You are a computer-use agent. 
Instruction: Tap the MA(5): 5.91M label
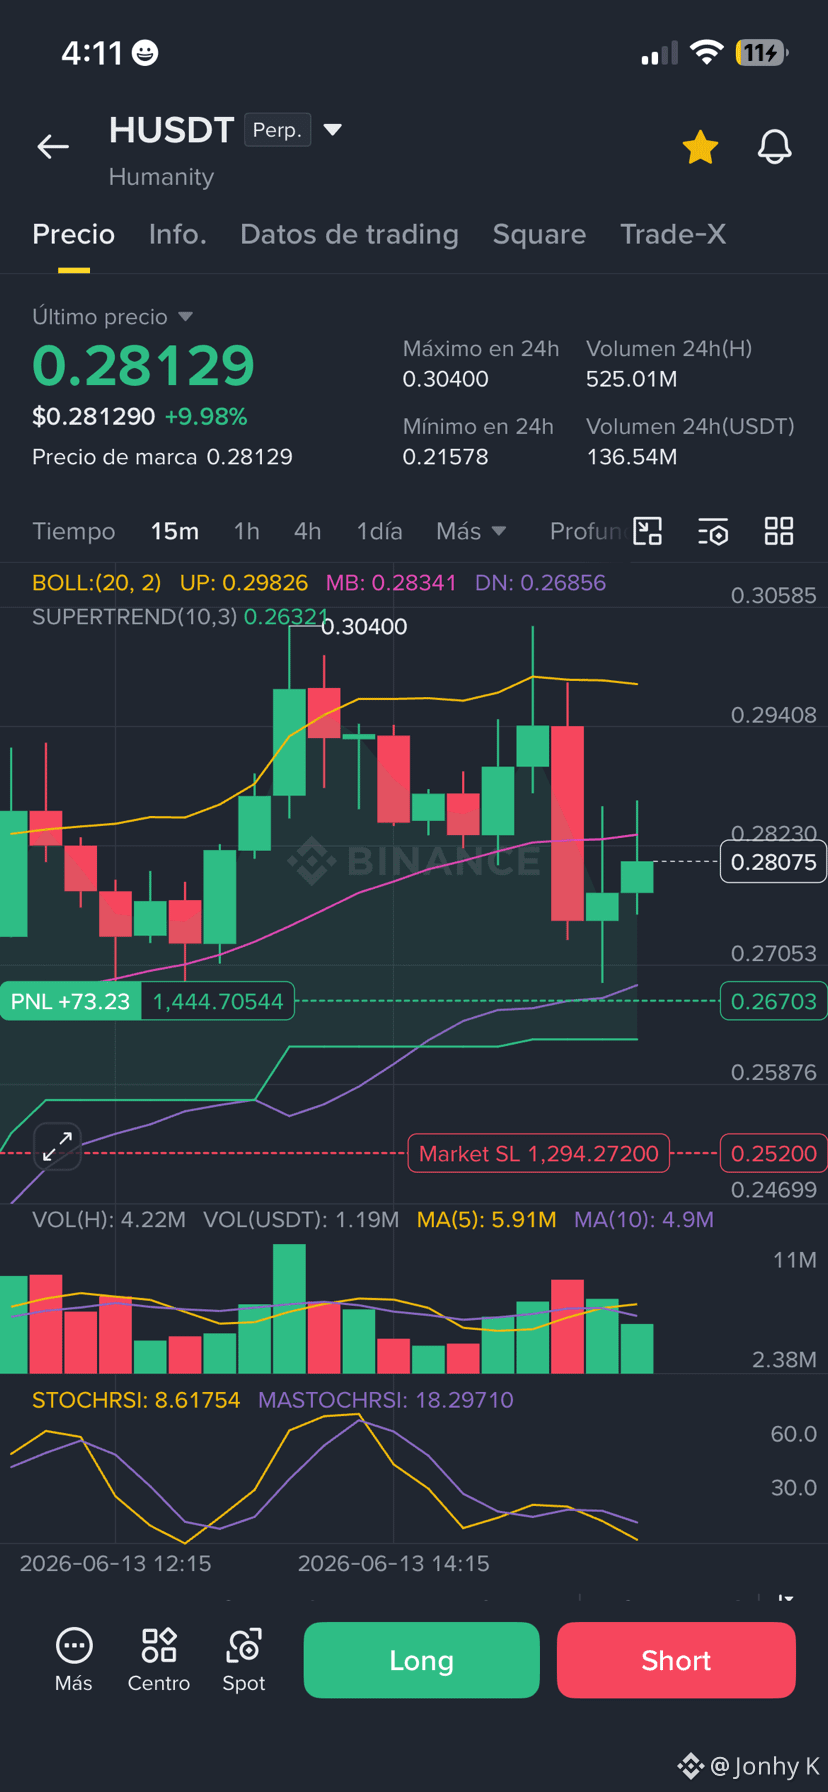point(486,1219)
